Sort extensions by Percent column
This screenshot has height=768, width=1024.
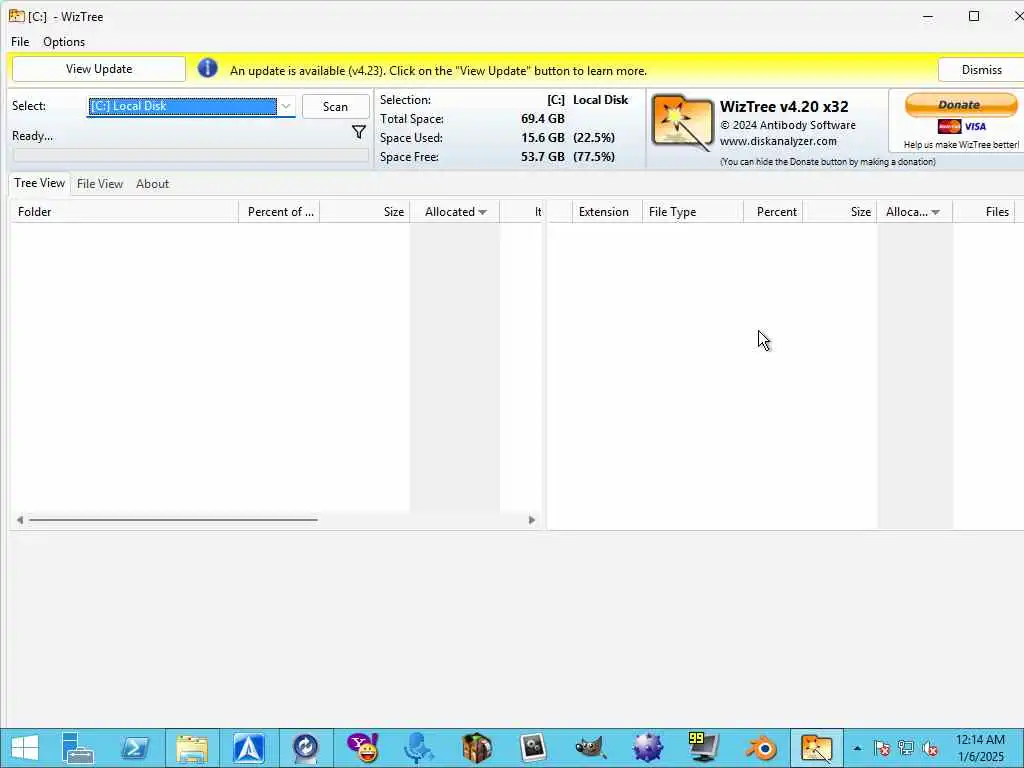coord(773,212)
